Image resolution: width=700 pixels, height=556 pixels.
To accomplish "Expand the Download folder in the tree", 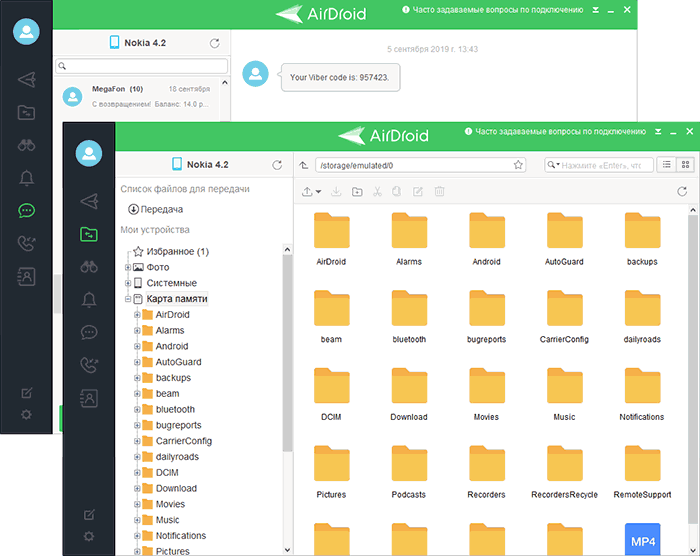I will tap(137, 489).
